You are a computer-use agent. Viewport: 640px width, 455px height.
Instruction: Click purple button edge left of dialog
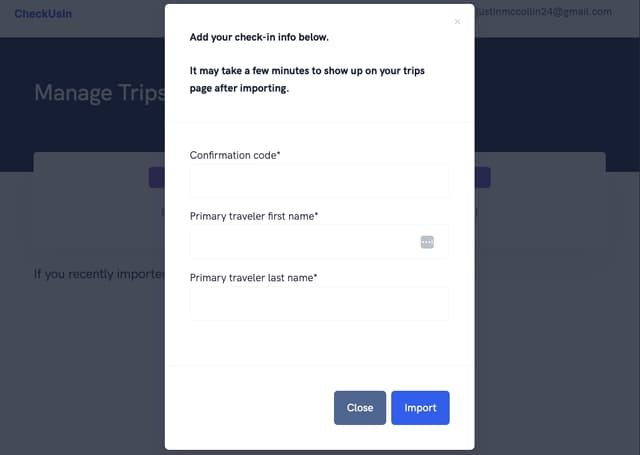tap(157, 178)
